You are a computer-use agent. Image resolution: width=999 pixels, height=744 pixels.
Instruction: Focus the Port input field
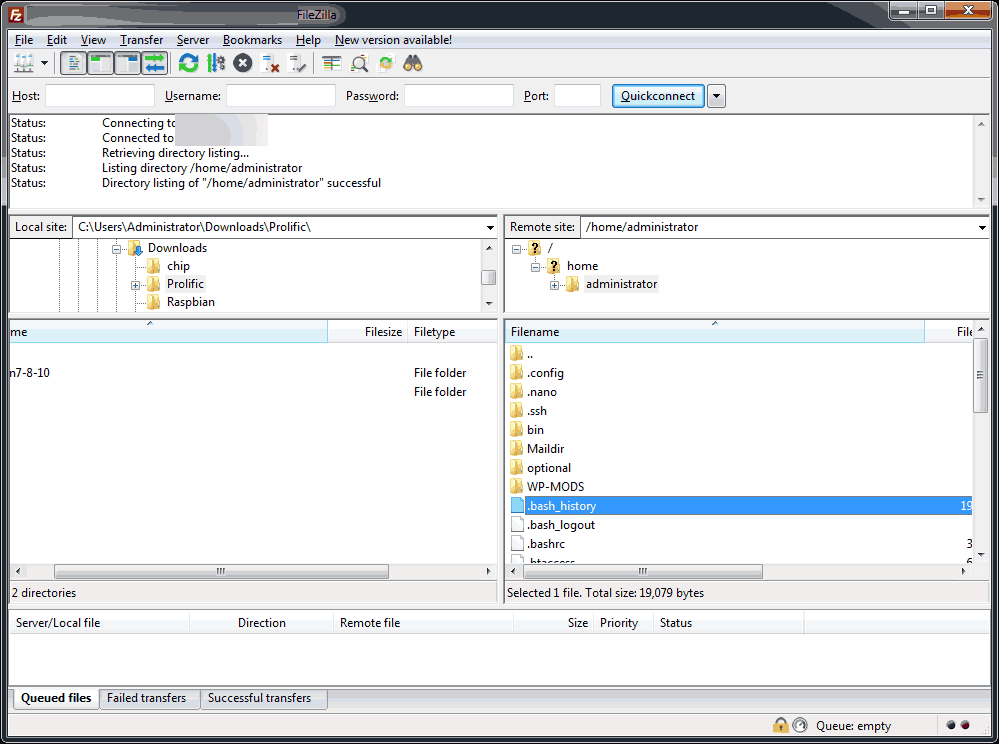tap(577, 96)
